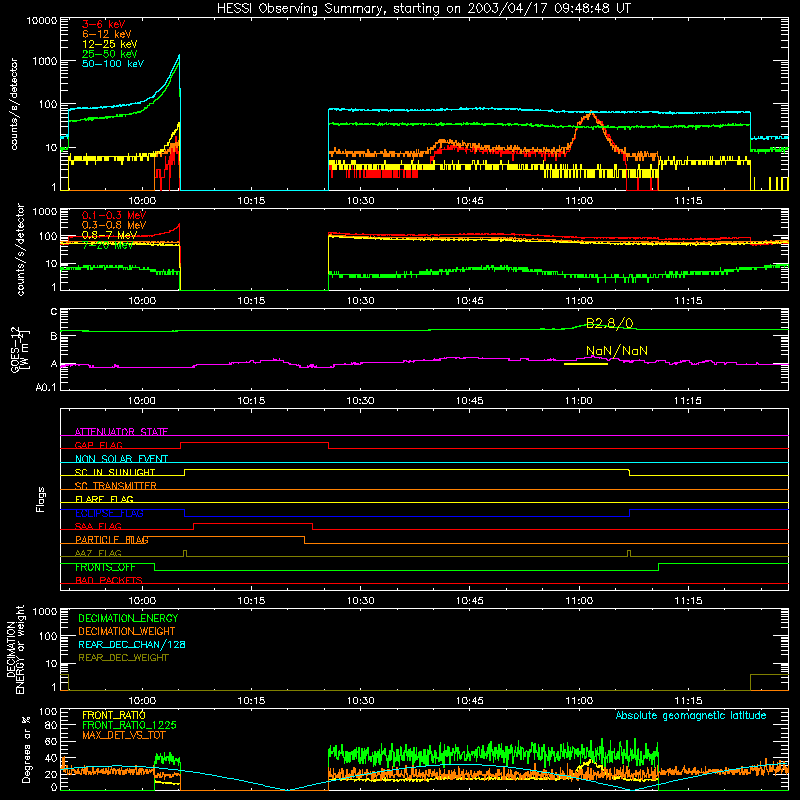Image resolution: width=800 pixels, height=800 pixels.
Task: Click the NaN/NaN annotation in GOES panel
Action: 617,351
